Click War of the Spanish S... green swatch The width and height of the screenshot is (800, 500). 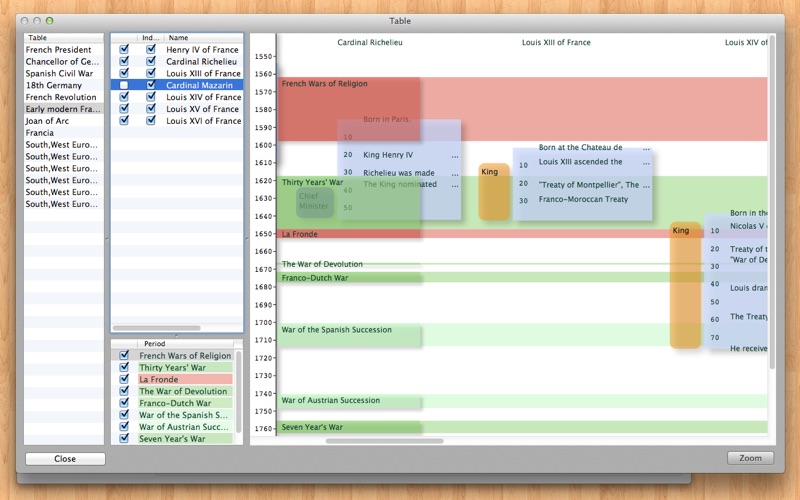pos(186,415)
